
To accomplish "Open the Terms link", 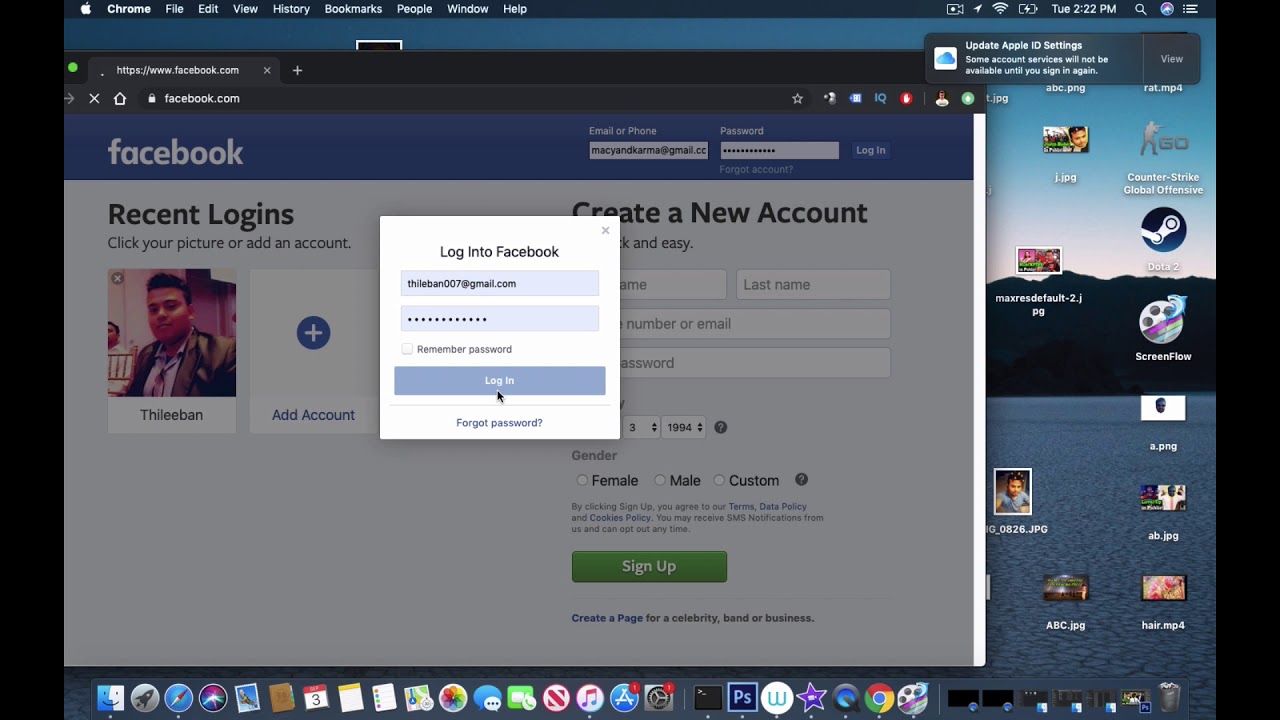I will click(x=741, y=507).
